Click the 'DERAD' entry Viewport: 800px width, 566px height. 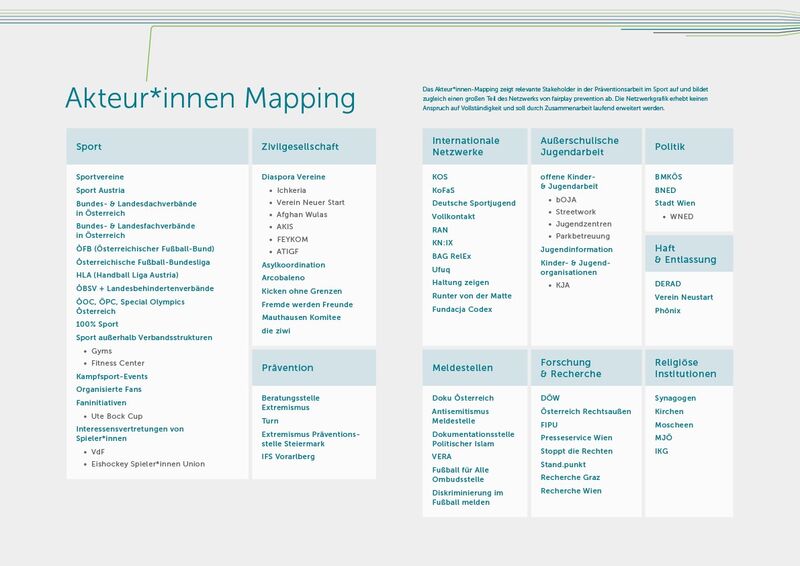pos(668,284)
